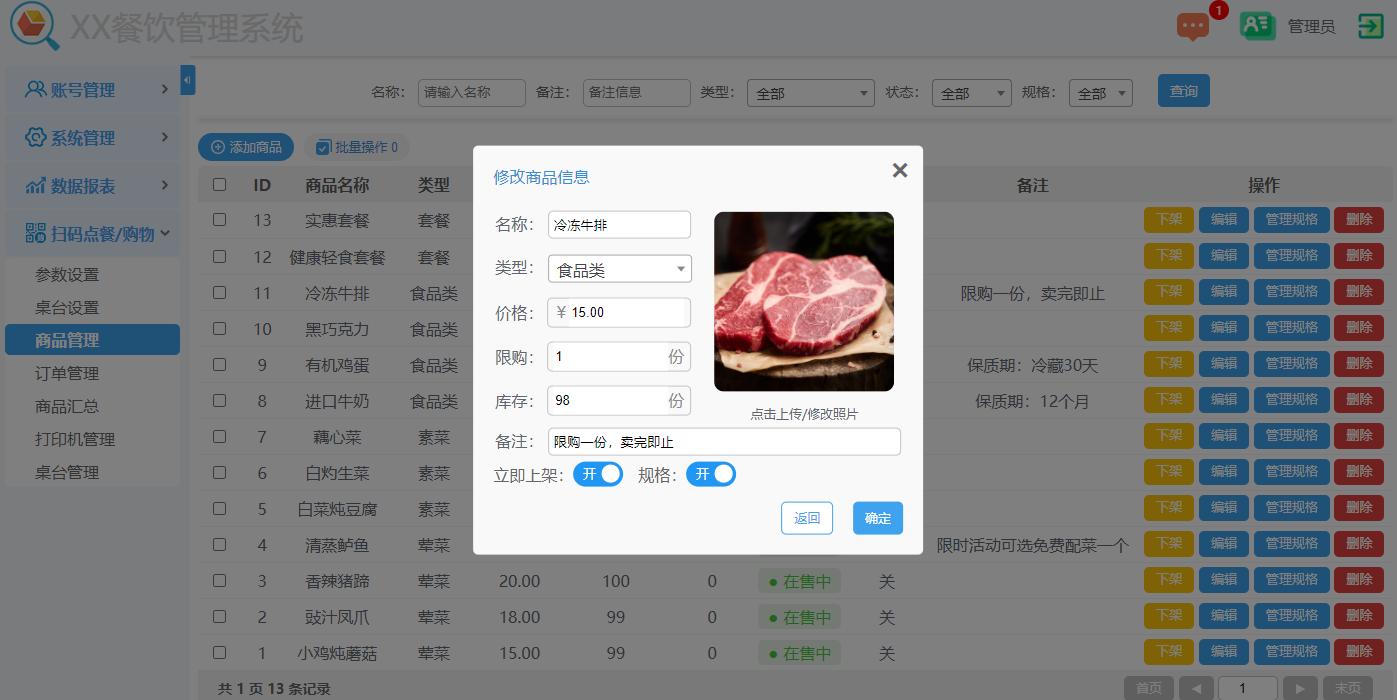
Task: Click the 确定 confirm button
Action: (877, 518)
